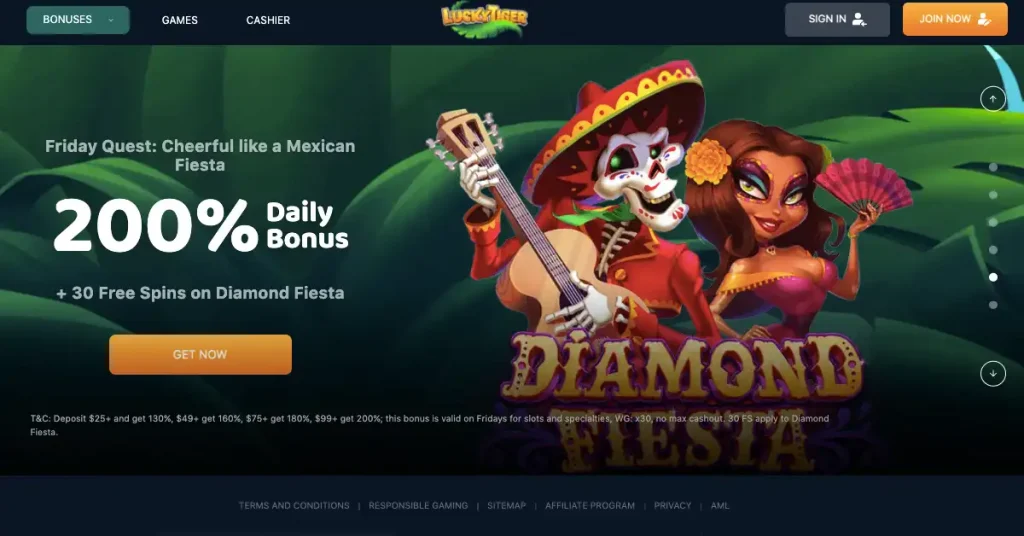Open the Responsible Gaming link
The width and height of the screenshot is (1024, 536).
tap(418, 505)
